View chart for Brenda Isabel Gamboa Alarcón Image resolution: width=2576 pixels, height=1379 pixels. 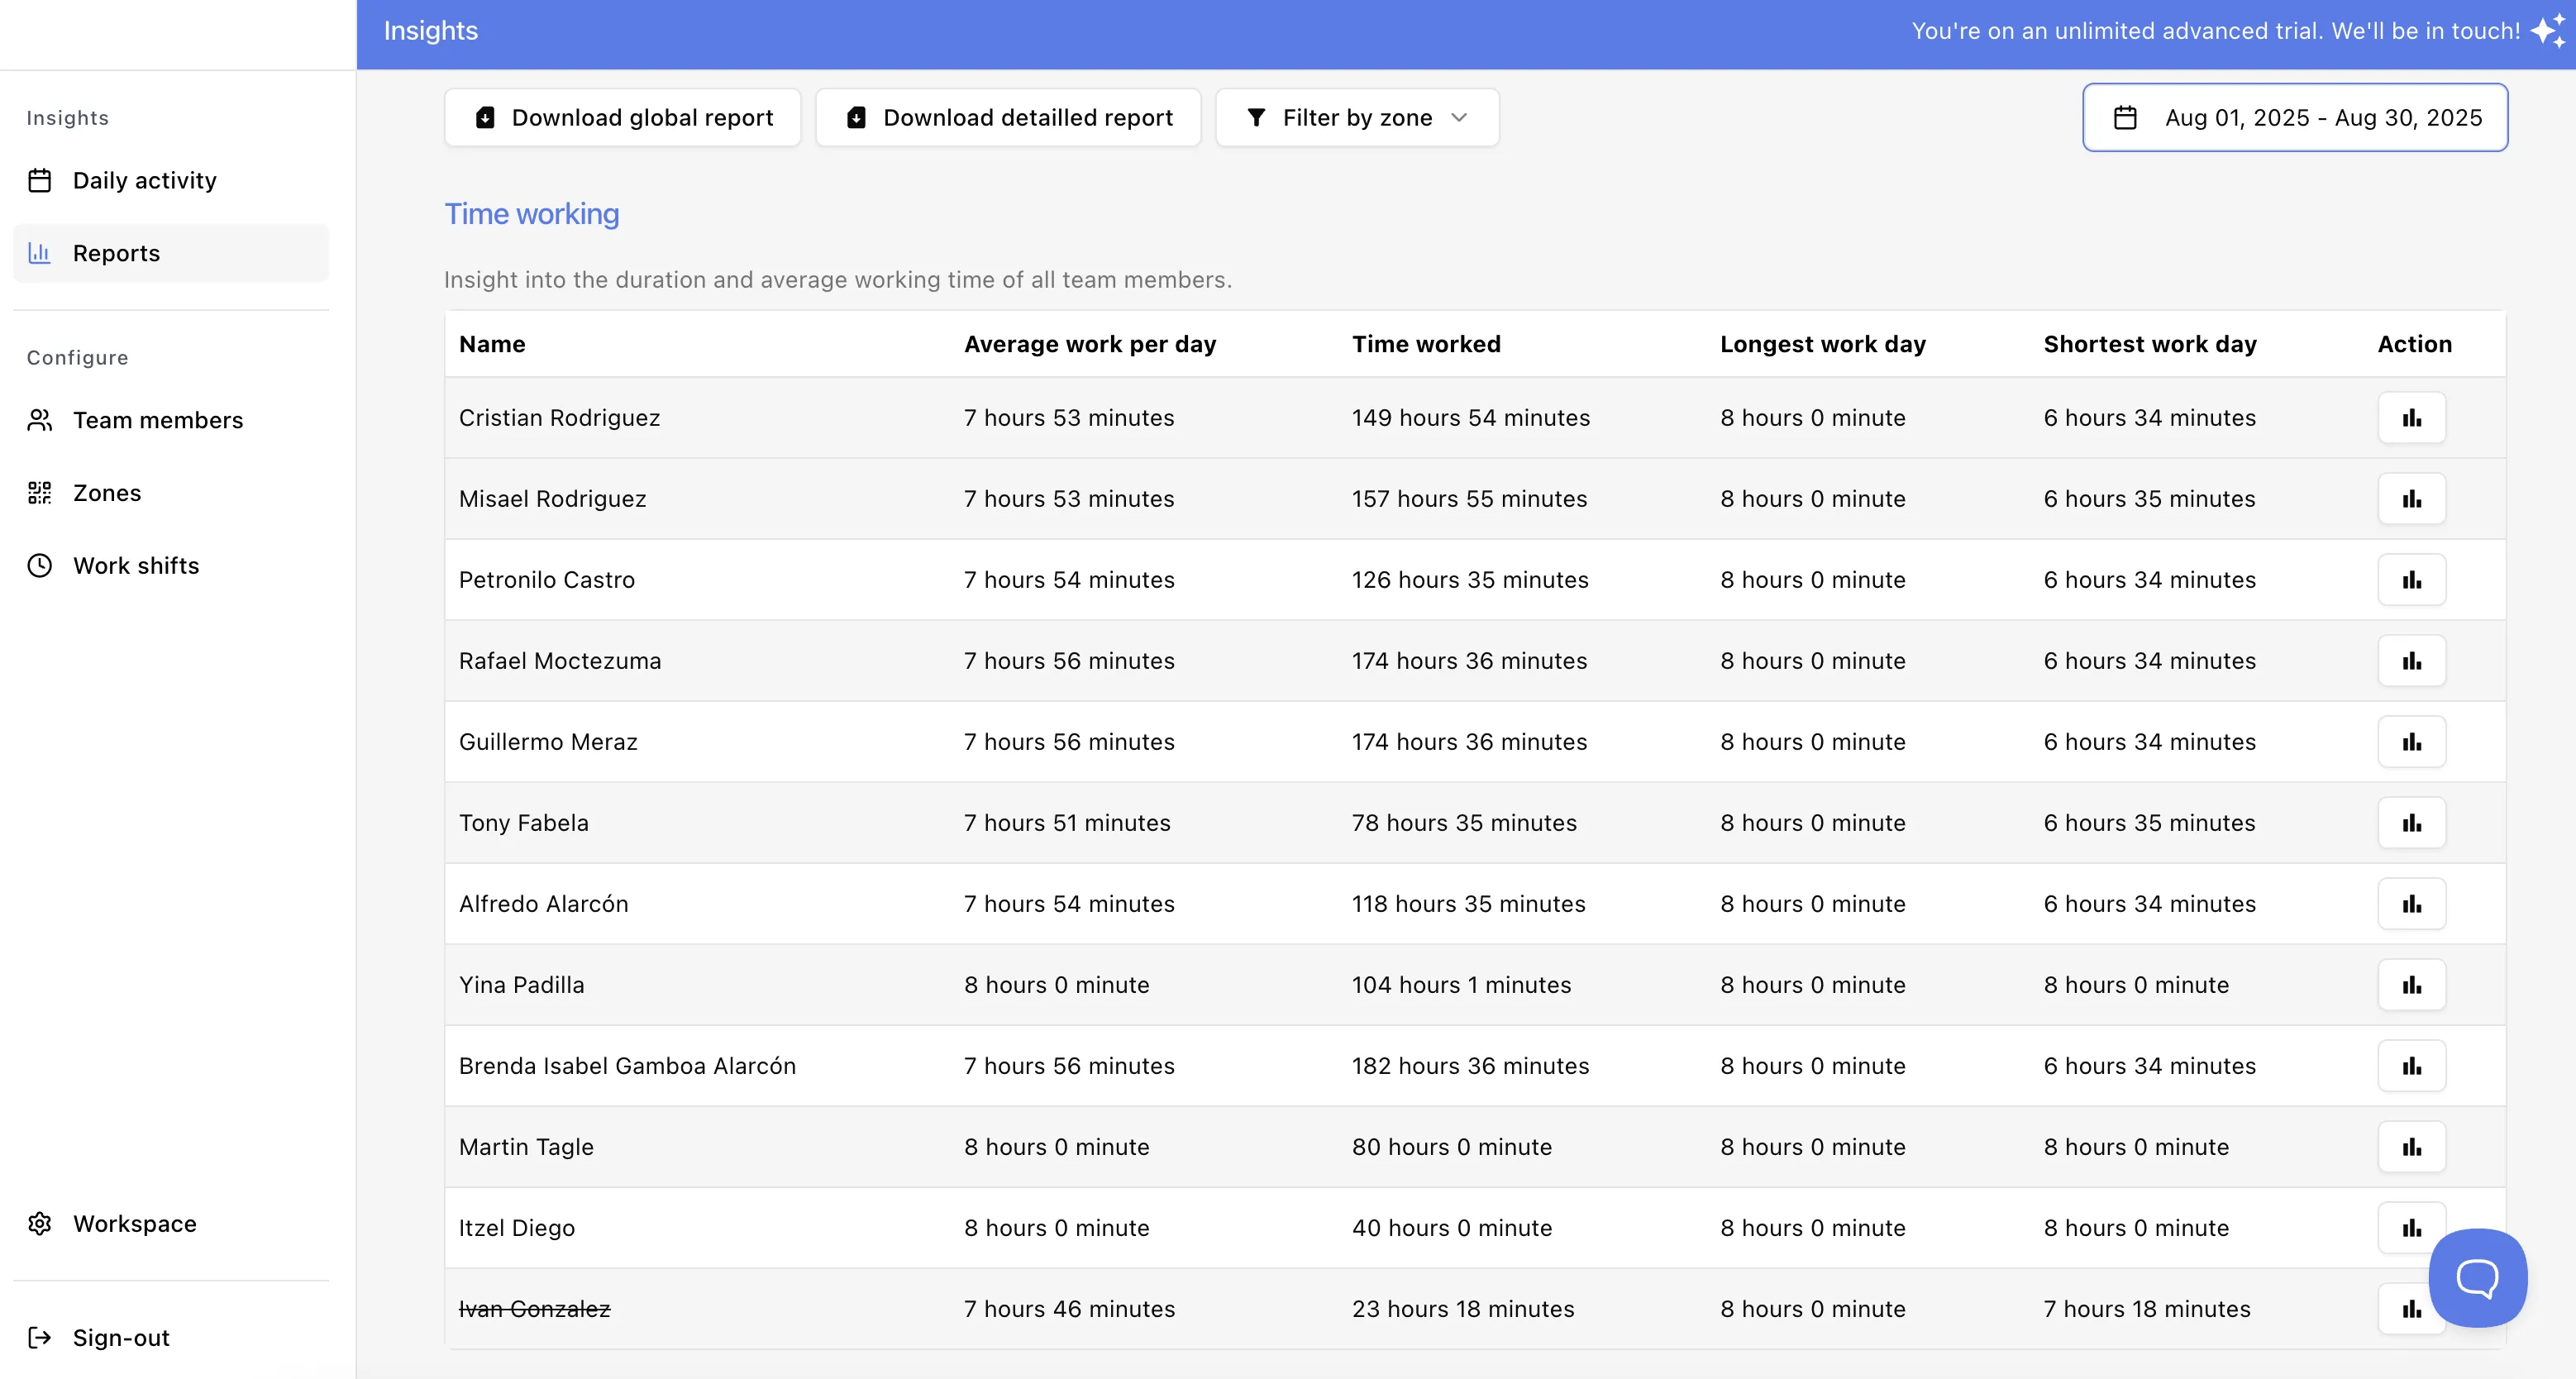point(2411,1066)
